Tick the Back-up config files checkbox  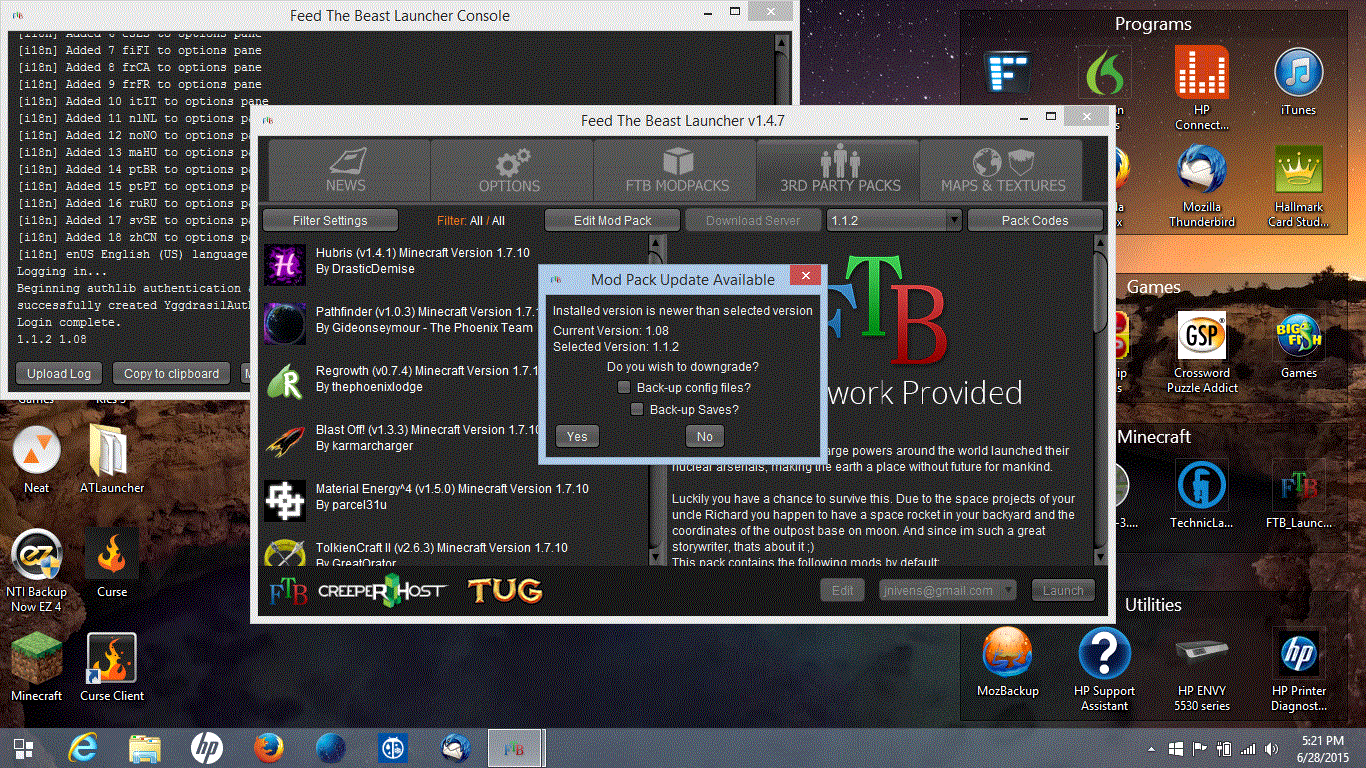click(624, 387)
